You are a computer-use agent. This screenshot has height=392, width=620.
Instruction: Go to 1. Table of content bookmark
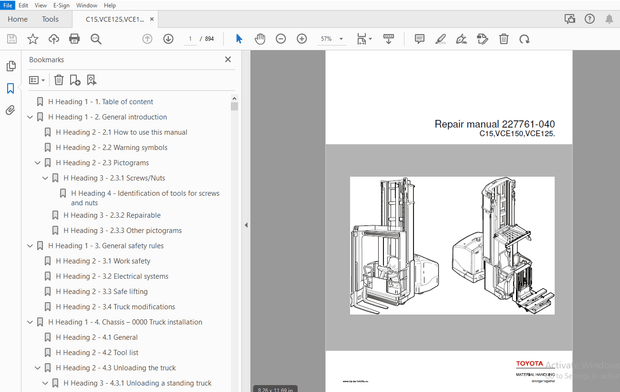coord(100,102)
